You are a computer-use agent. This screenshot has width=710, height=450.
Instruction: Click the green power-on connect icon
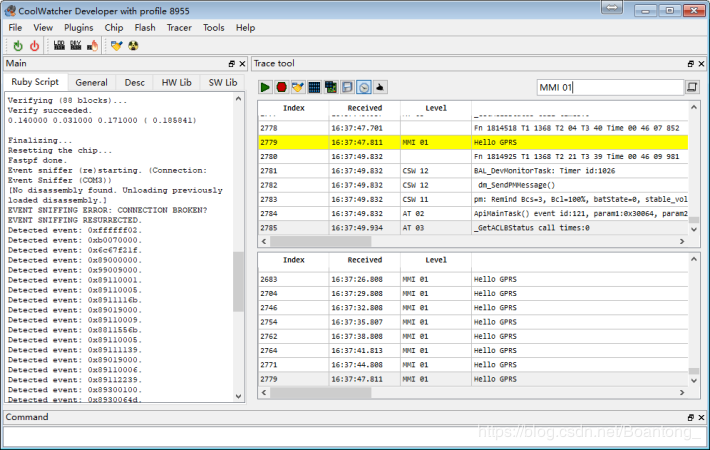pyautogui.click(x=18, y=46)
